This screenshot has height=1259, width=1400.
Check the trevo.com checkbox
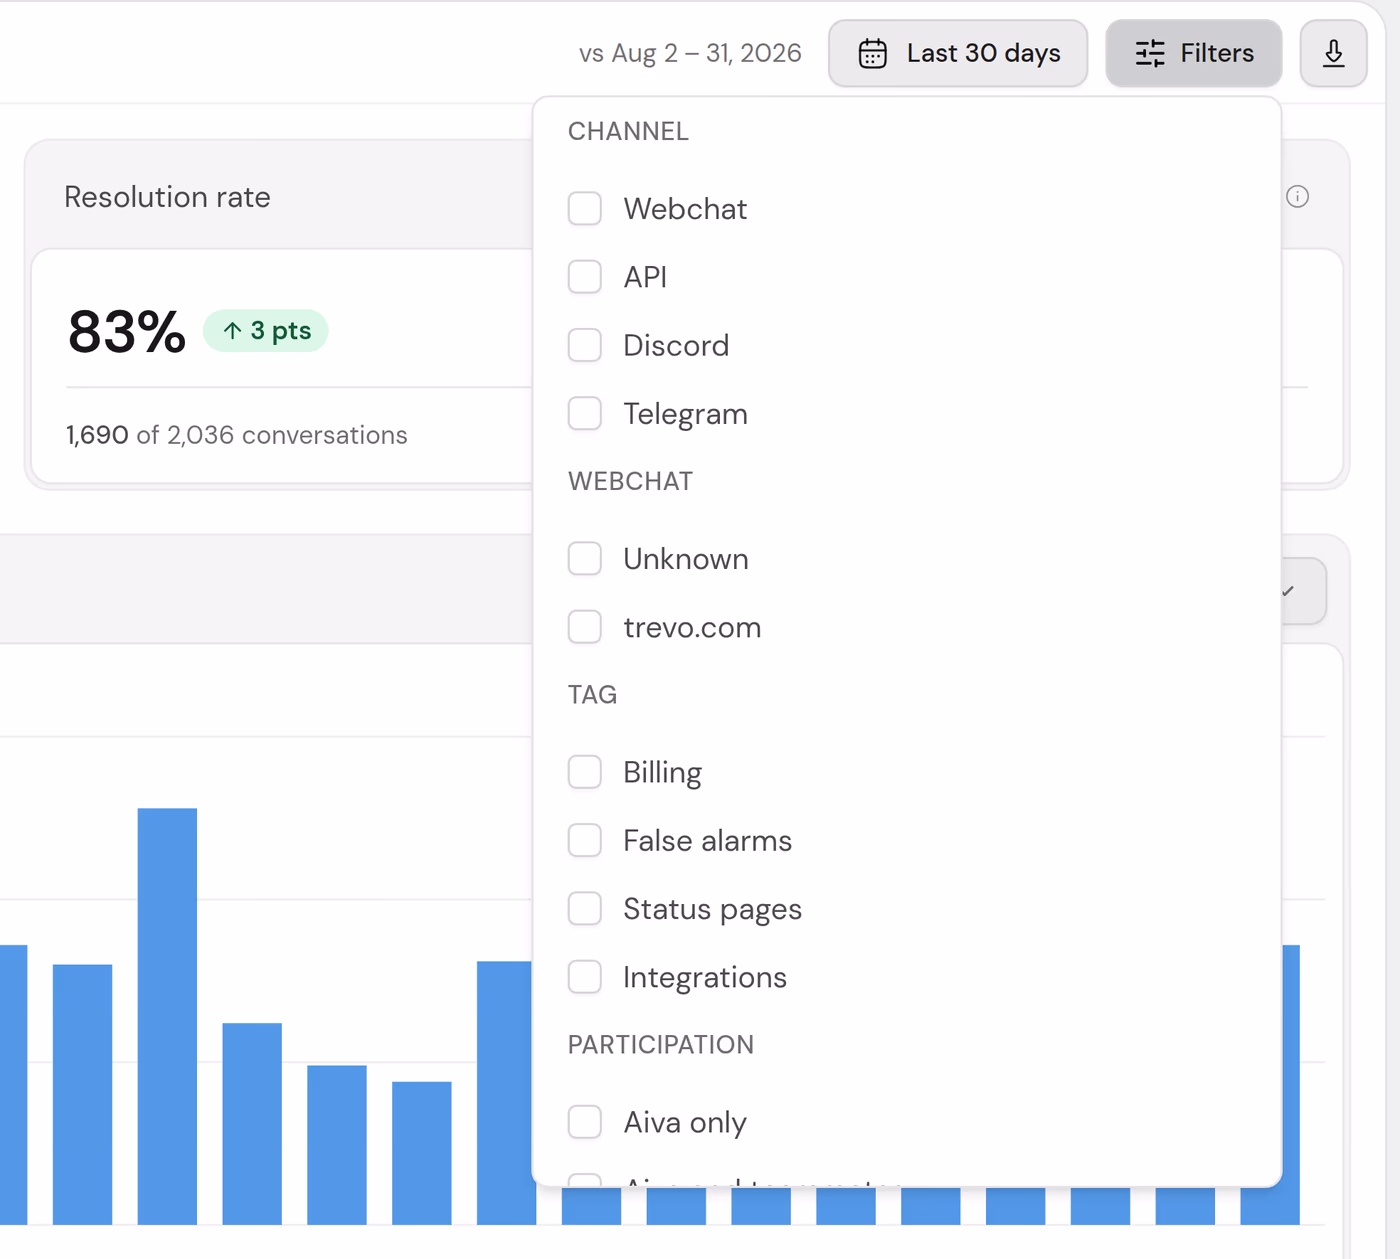tap(585, 627)
